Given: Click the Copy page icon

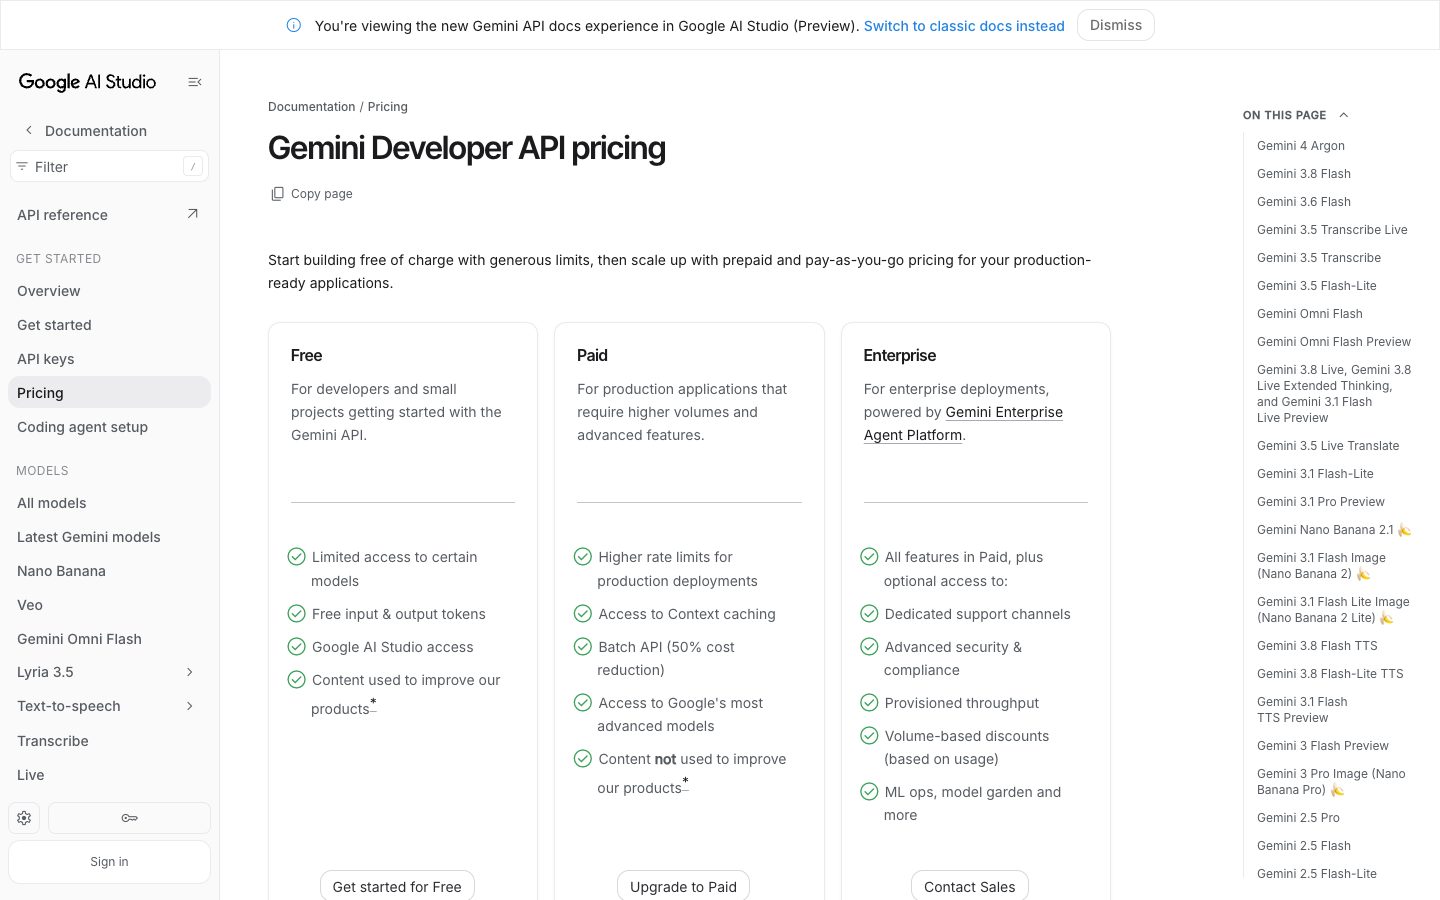Looking at the screenshot, I should [277, 194].
